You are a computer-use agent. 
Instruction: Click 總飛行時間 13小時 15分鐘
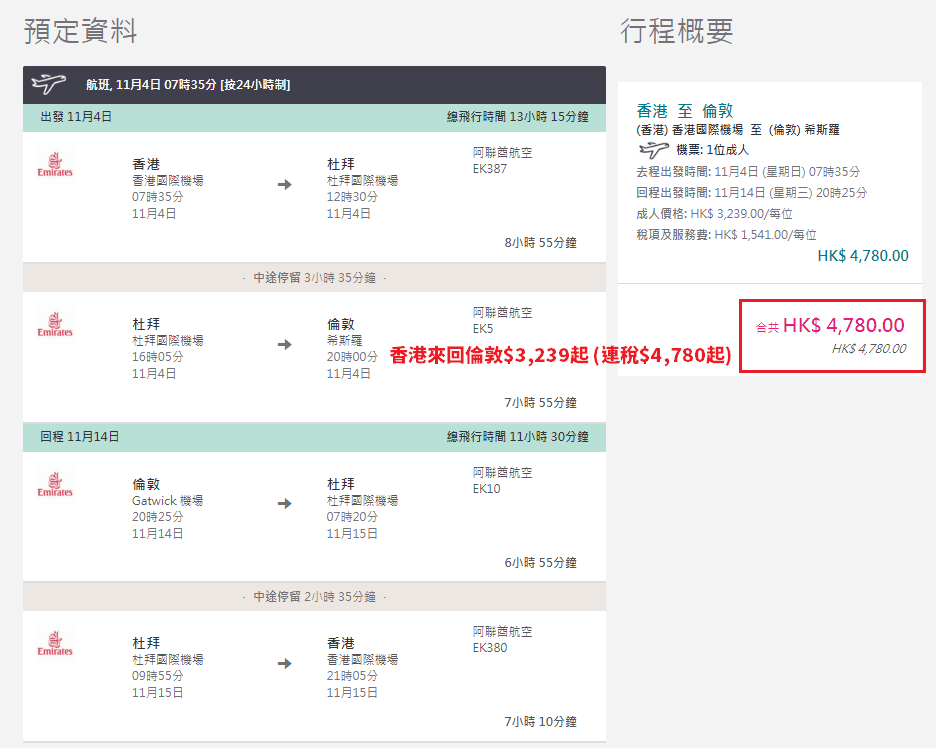pos(518,117)
